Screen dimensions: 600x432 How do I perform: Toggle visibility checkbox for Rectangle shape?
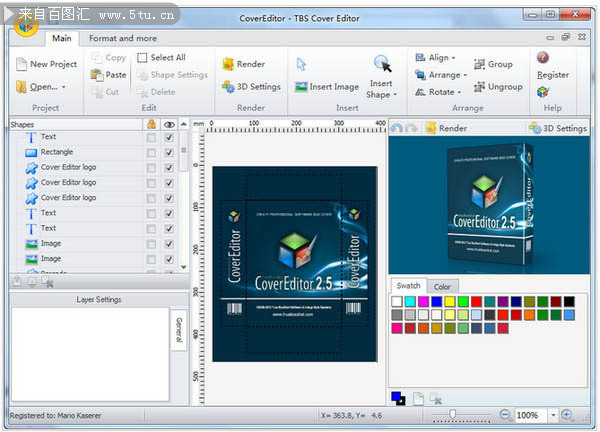coord(169,152)
